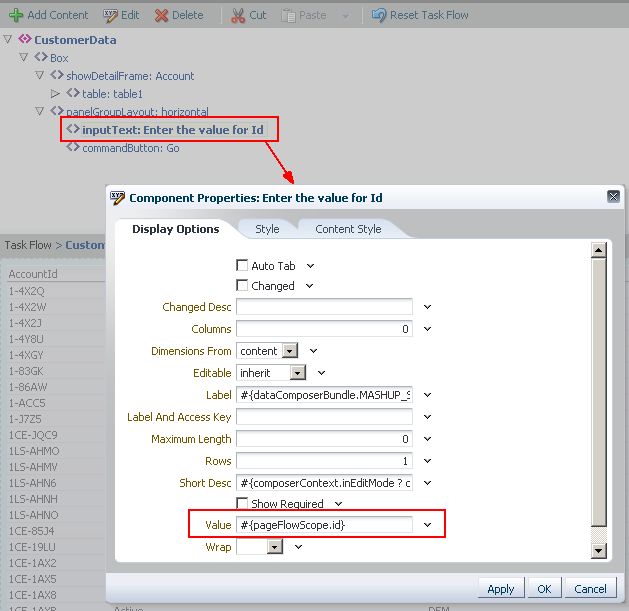Select inputText: Enter the value for Id

pos(173,130)
